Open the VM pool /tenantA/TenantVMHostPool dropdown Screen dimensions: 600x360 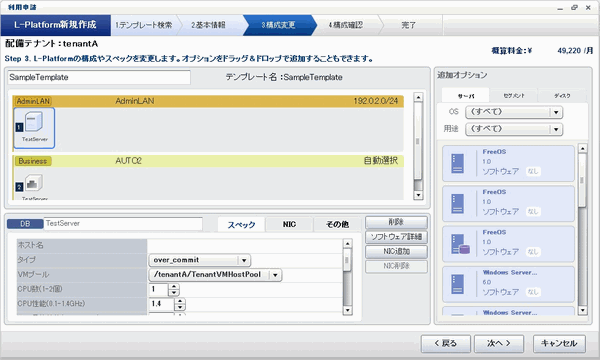(x=275, y=275)
